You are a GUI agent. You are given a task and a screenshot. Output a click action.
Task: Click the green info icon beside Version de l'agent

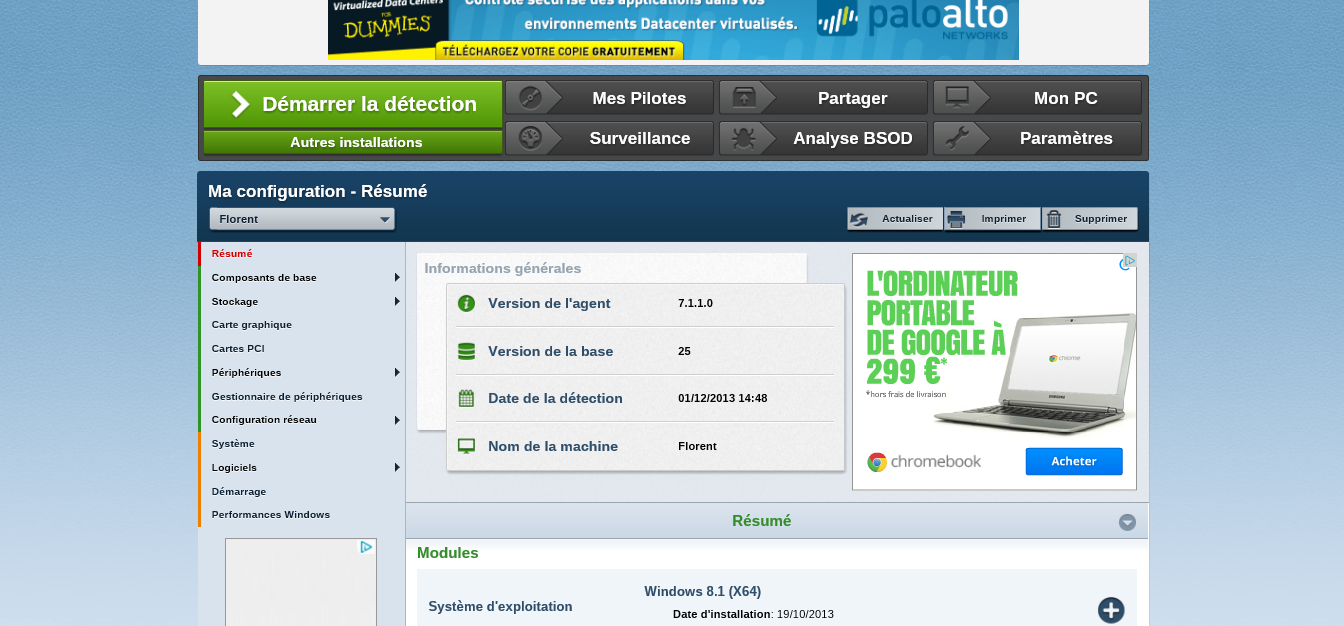click(x=466, y=303)
